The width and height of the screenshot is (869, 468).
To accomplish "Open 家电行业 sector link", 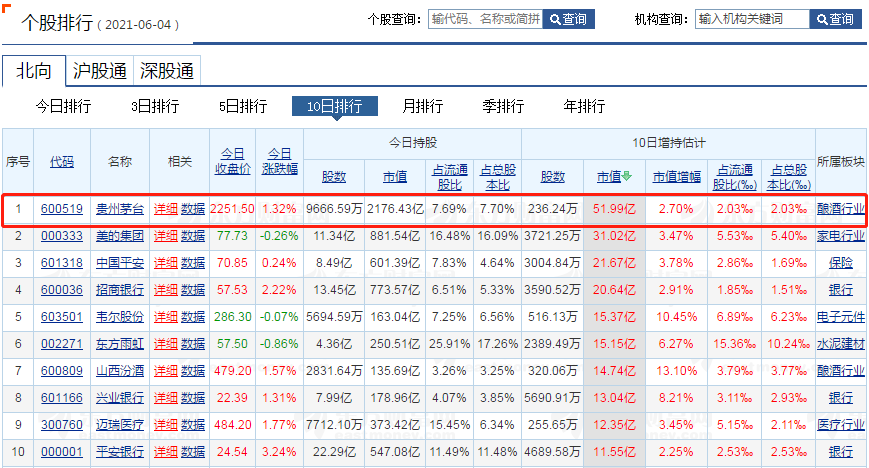I will (841, 236).
